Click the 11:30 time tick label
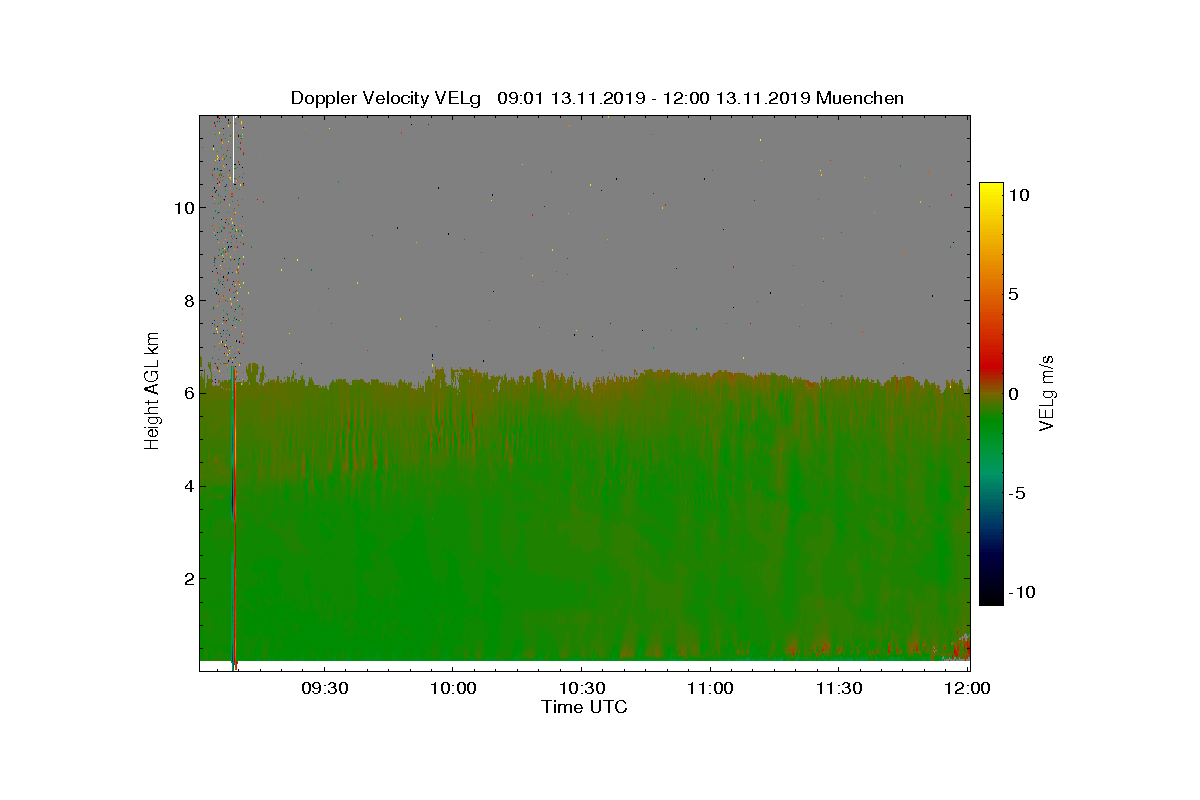The image size is (1200, 800). pyautogui.click(x=840, y=688)
